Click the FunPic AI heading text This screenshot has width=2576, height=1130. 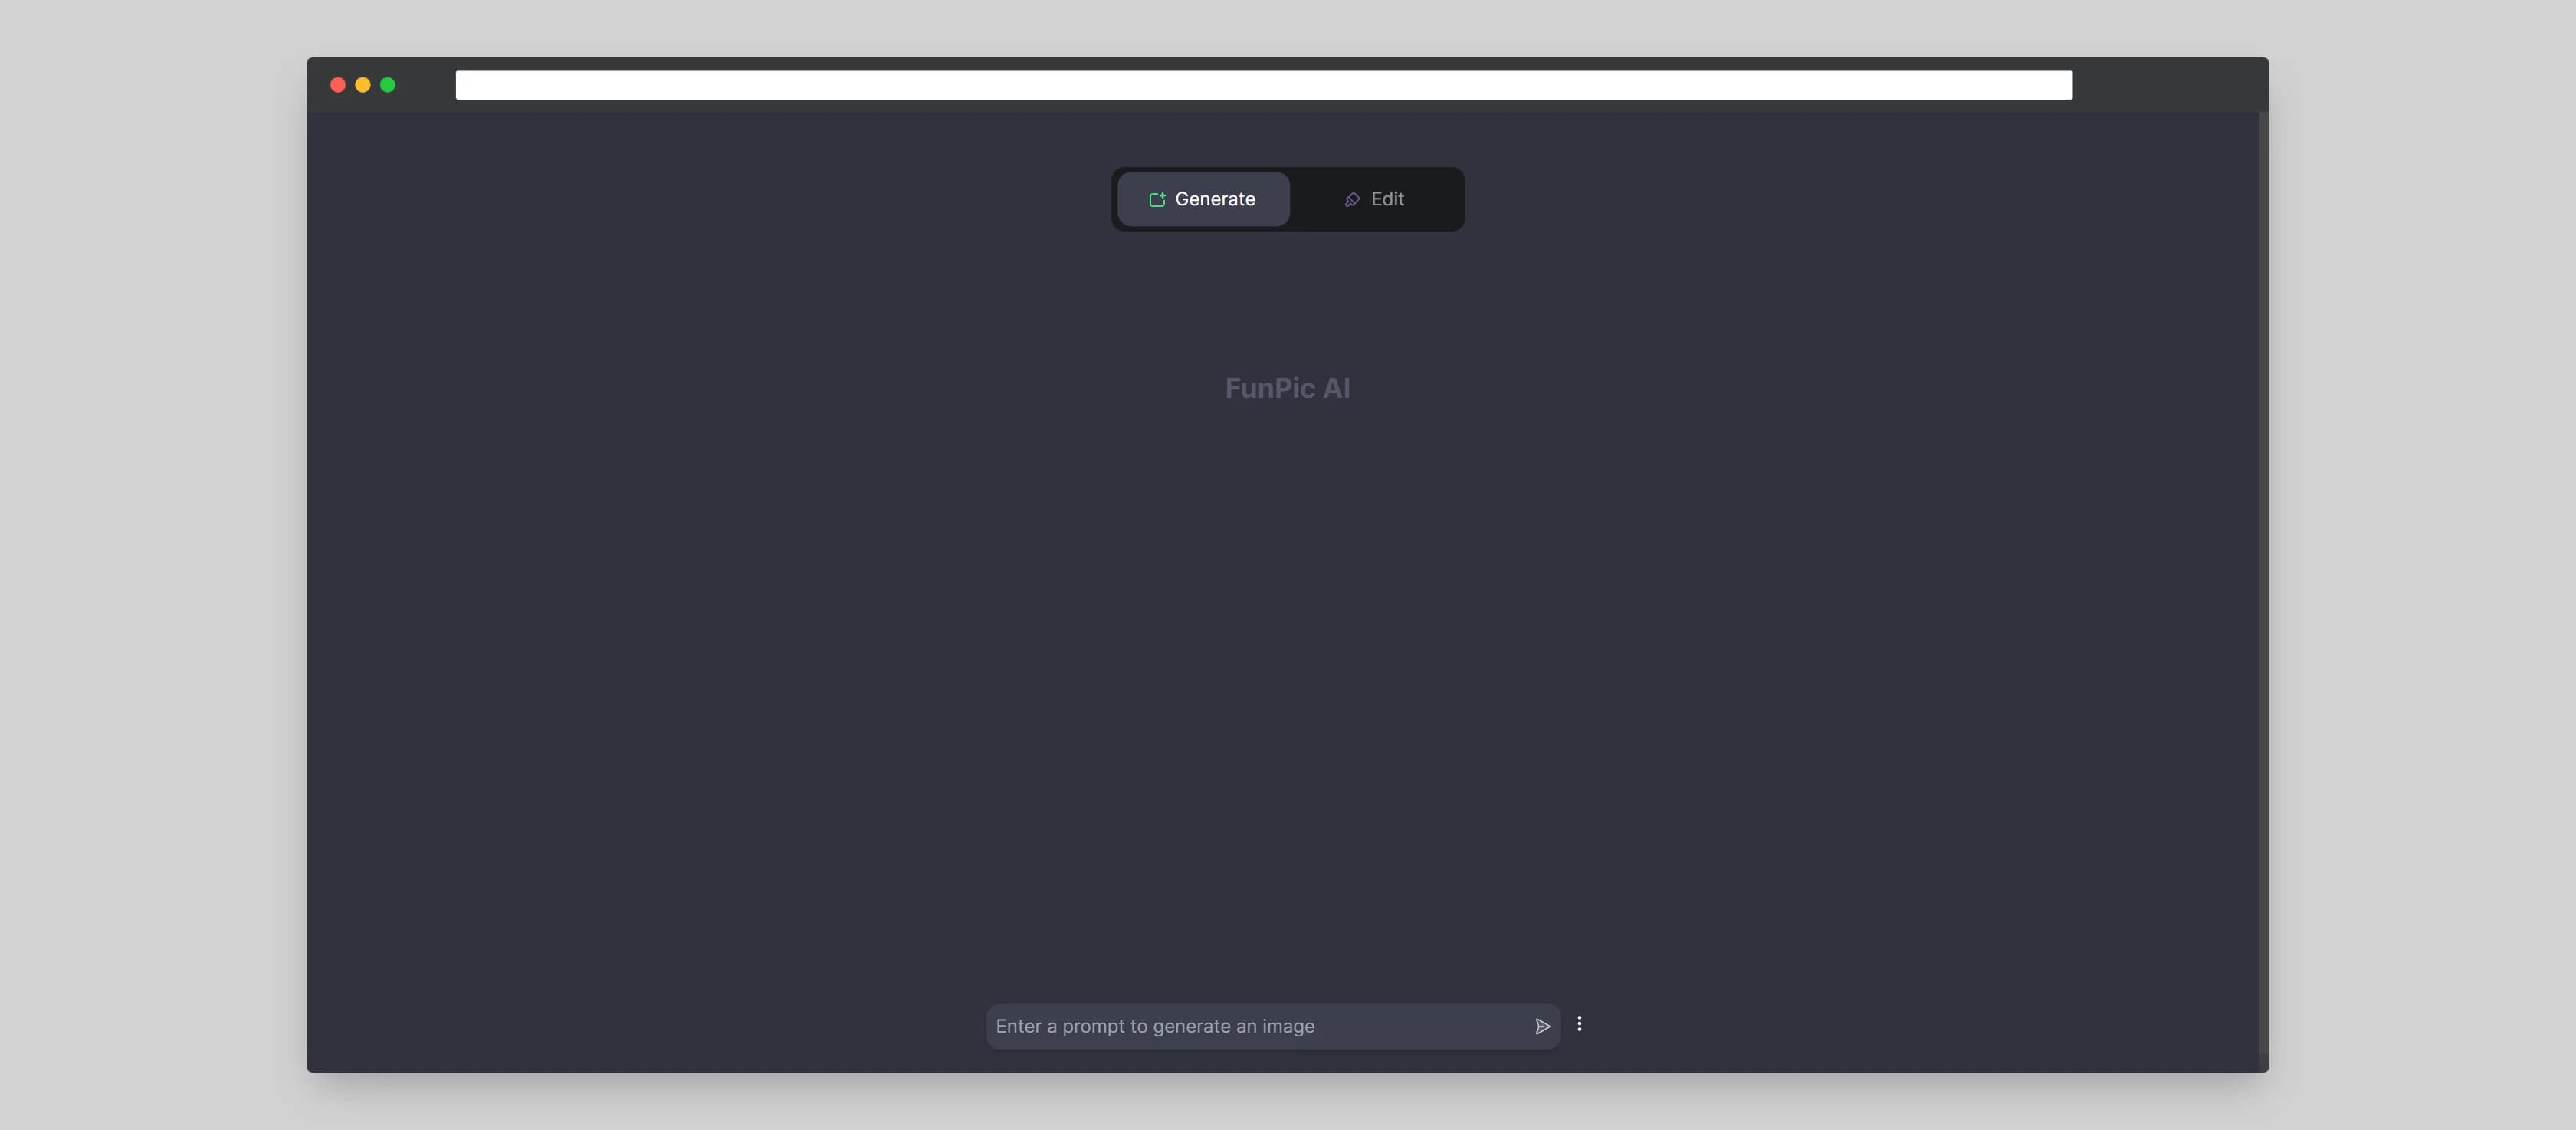[1287, 388]
